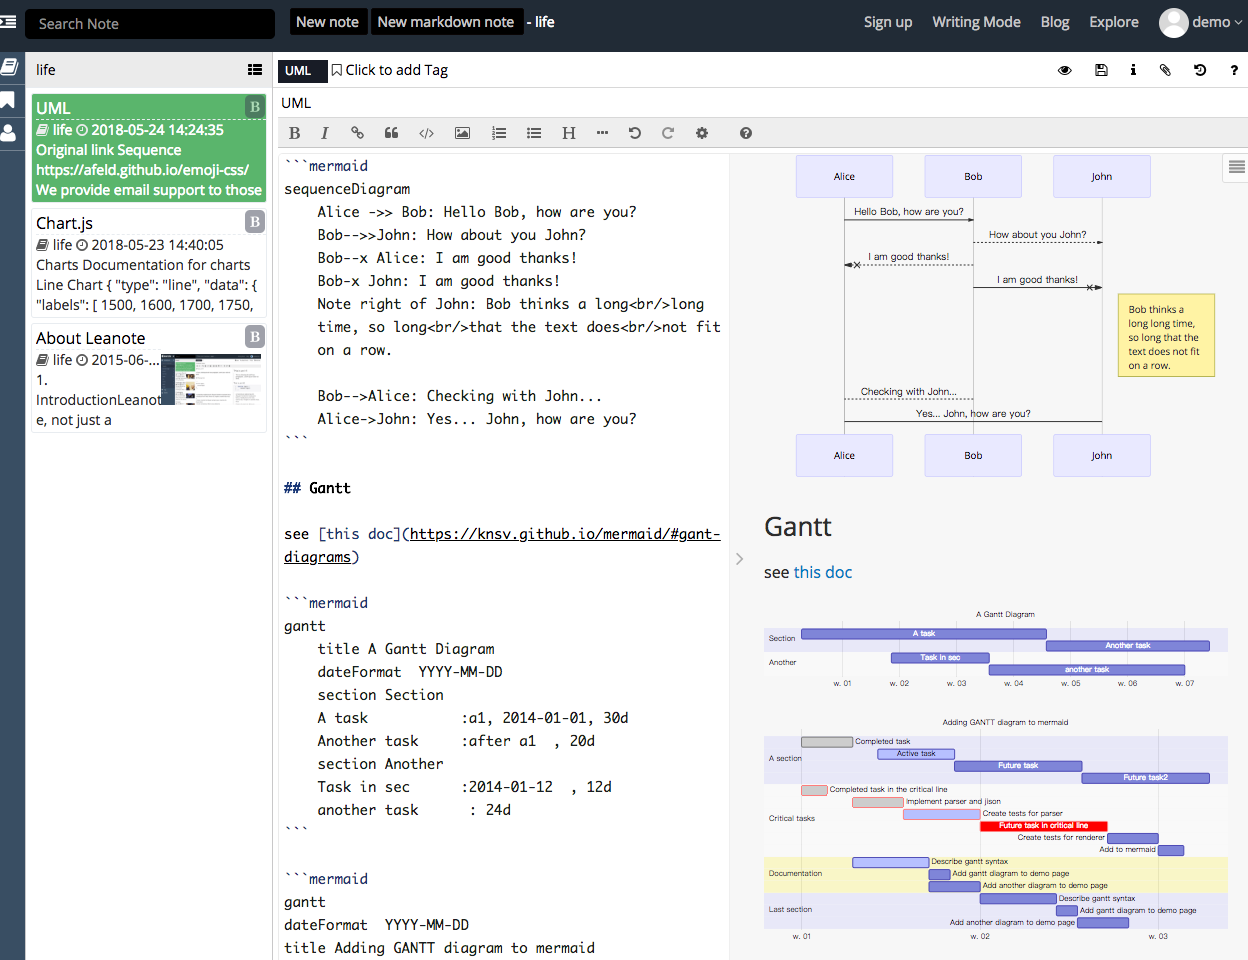
Task: Click the New markdown note button
Action: click(x=446, y=22)
